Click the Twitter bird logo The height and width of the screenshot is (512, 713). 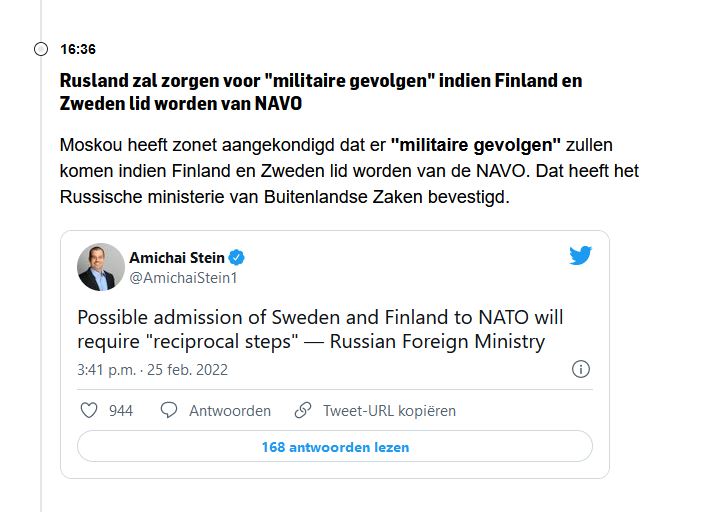click(x=581, y=256)
